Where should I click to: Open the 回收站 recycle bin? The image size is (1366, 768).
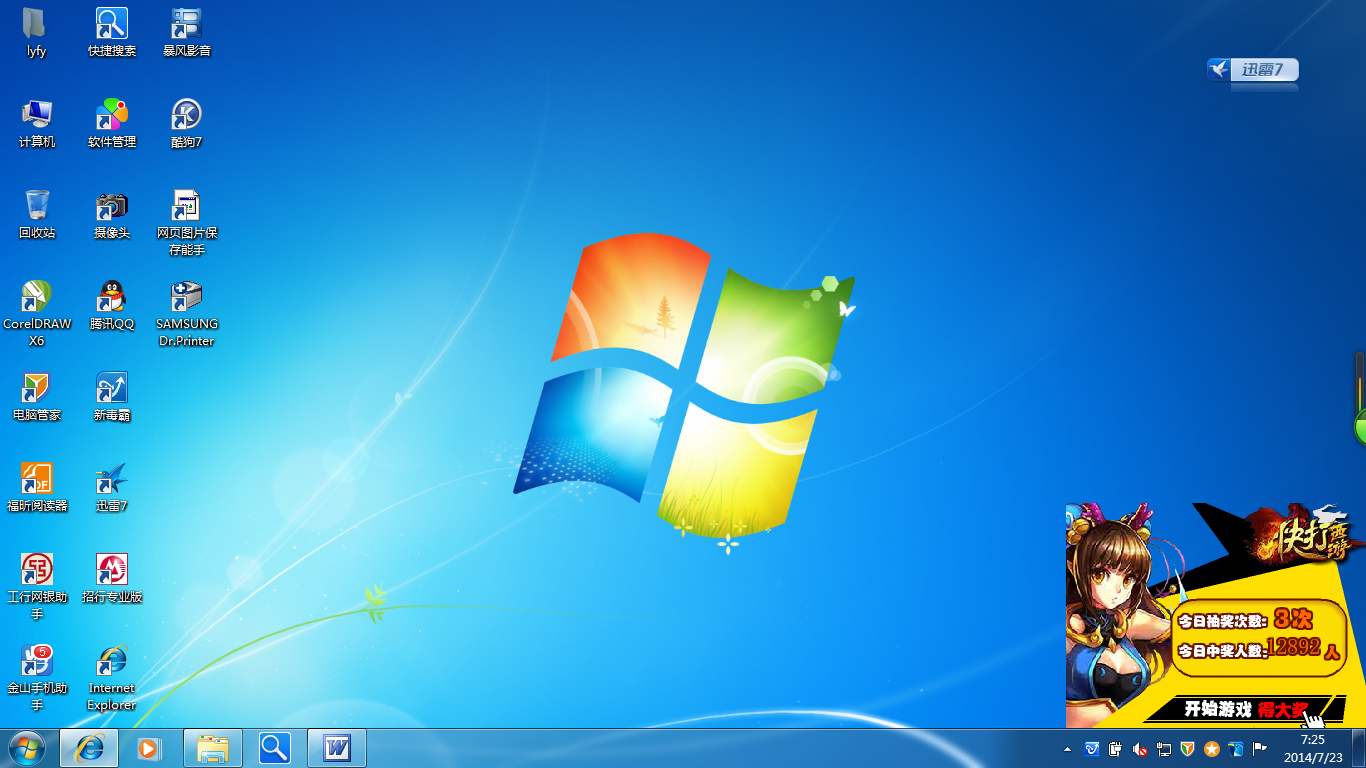36,214
